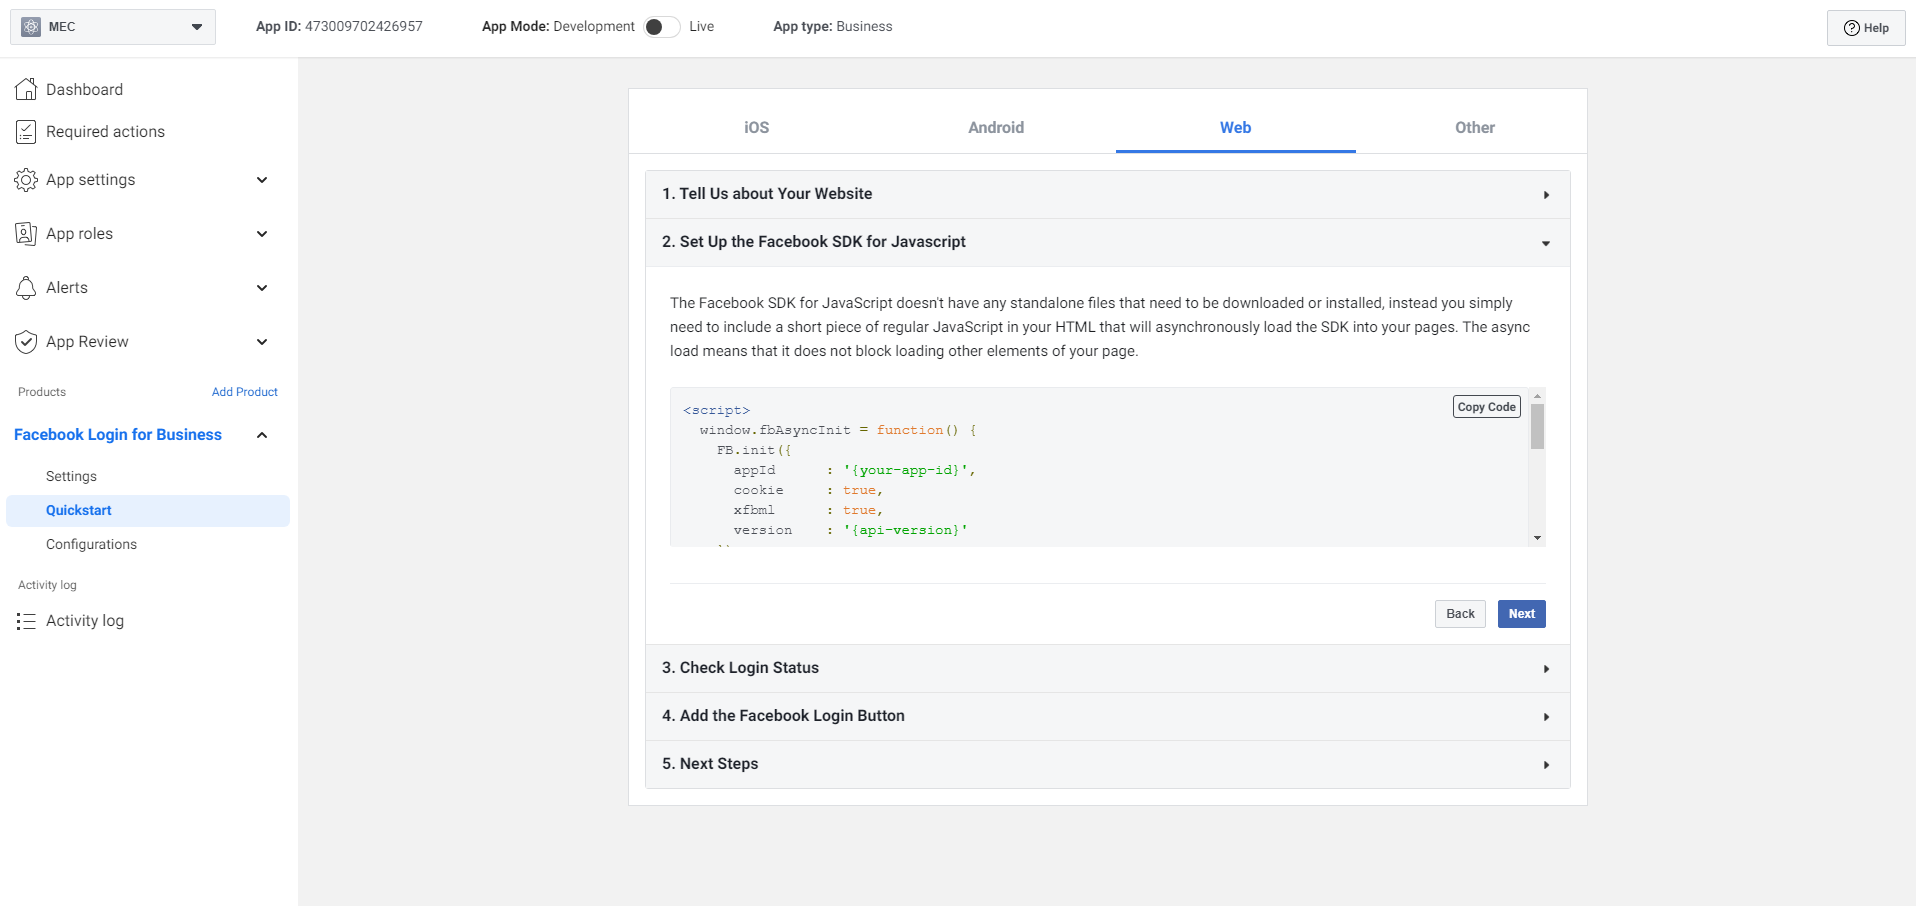Switch to the Android tab
This screenshot has width=1916, height=906.
[x=995, y=127]
